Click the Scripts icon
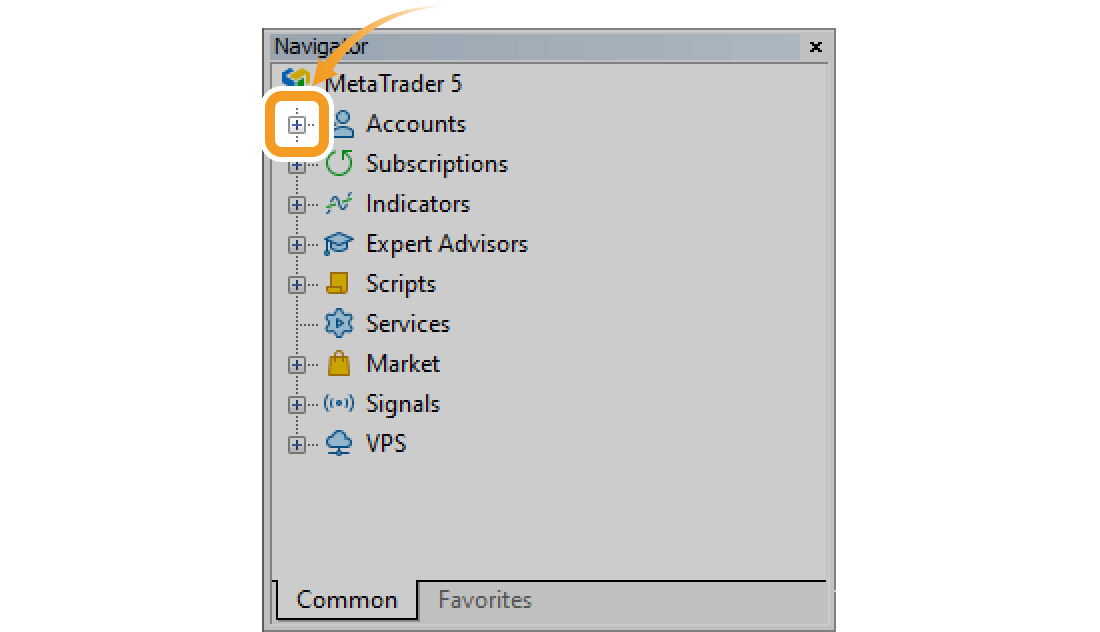Image resolution: width=1100 pixels, height=632 pixels. tap(339, 284)
